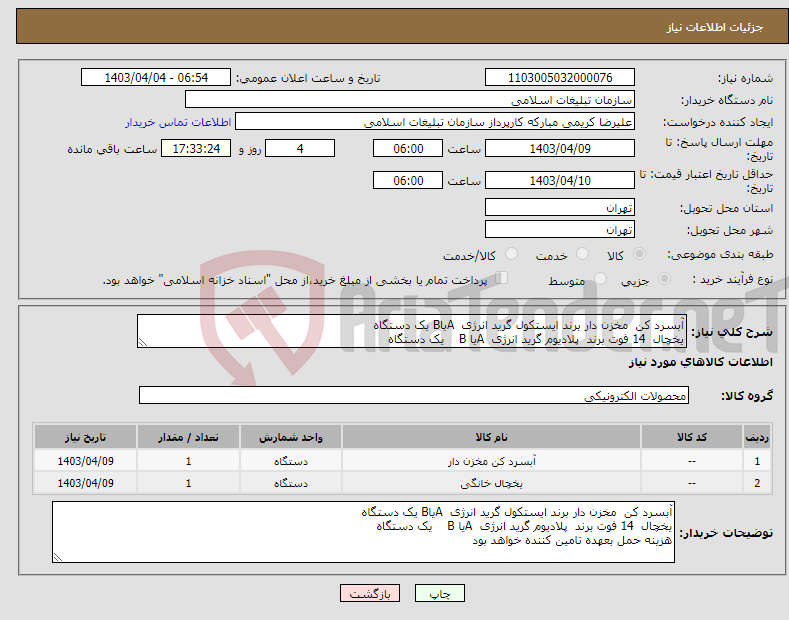Click the quantity cell in the آبسرد کن row
The height and width of the screenshot is (620, 789).
[188, 461]
